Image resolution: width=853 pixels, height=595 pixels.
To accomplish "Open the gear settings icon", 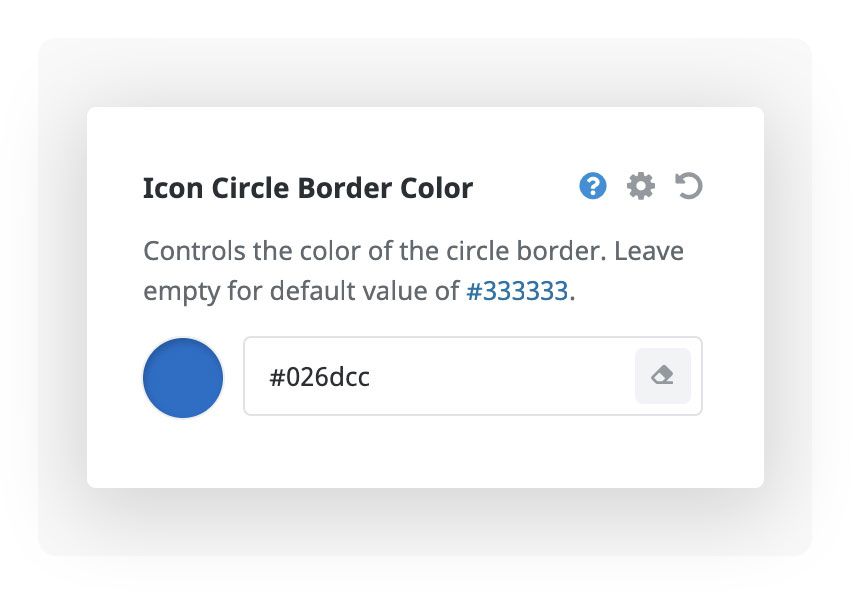I will tap(641, 186).
